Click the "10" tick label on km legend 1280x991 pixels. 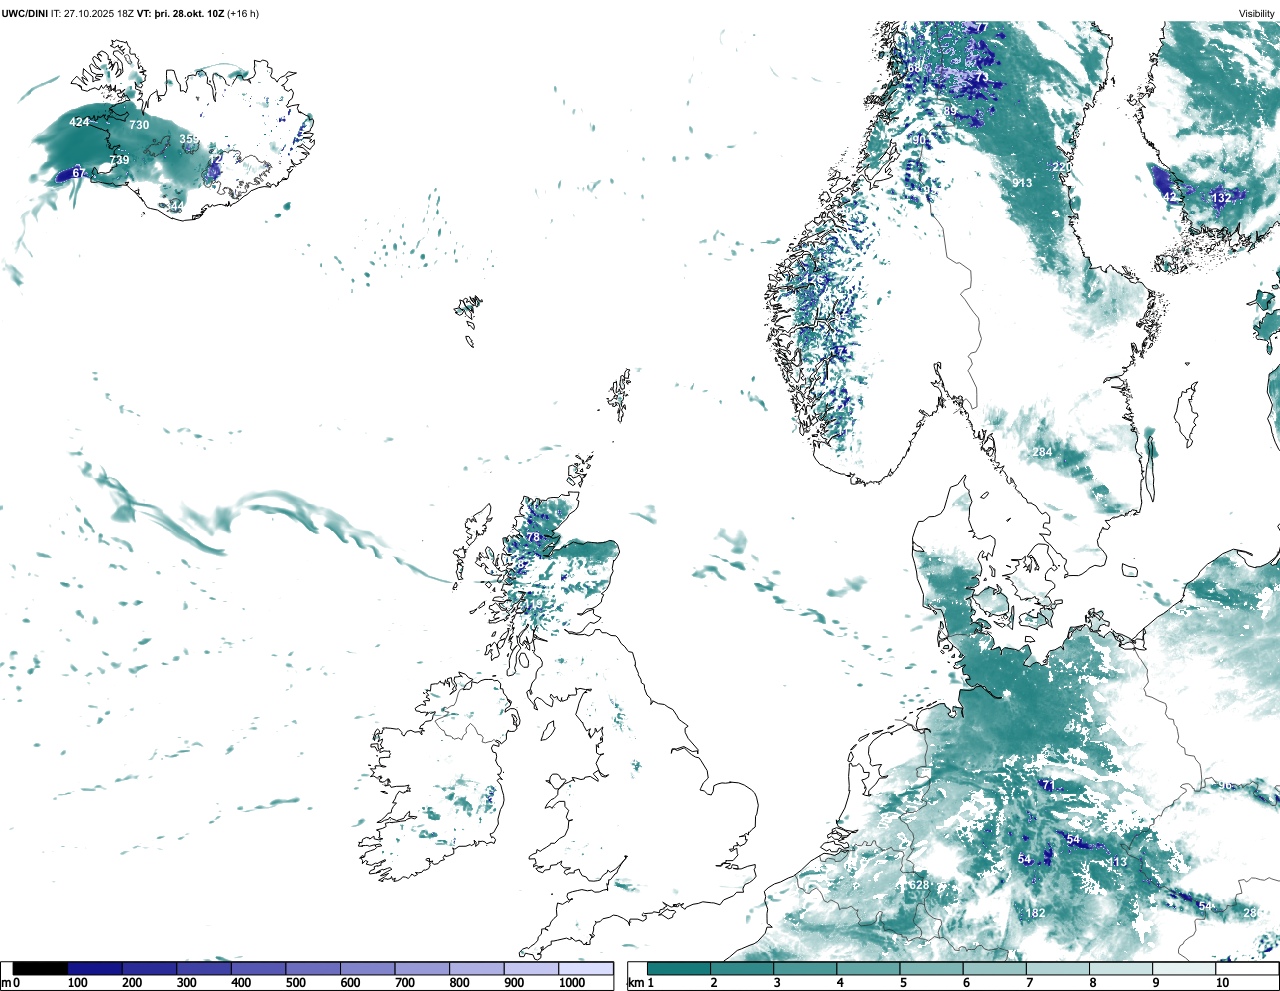click(1223, 983)
